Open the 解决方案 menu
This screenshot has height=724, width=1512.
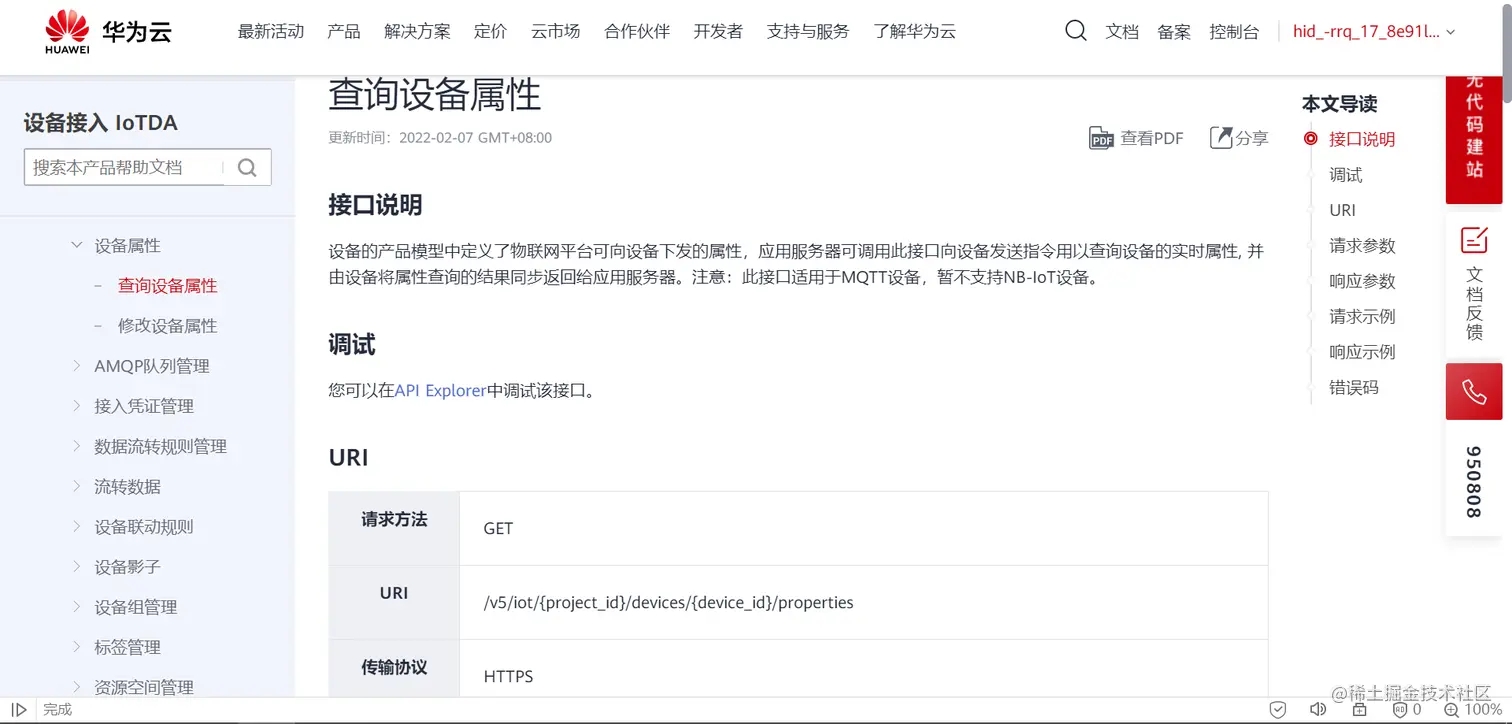point(417,32)
